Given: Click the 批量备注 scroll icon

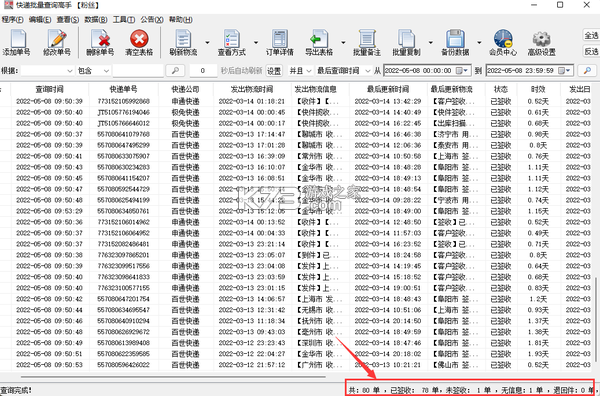Looking at the screenshot, I should [x=367, y=42].
